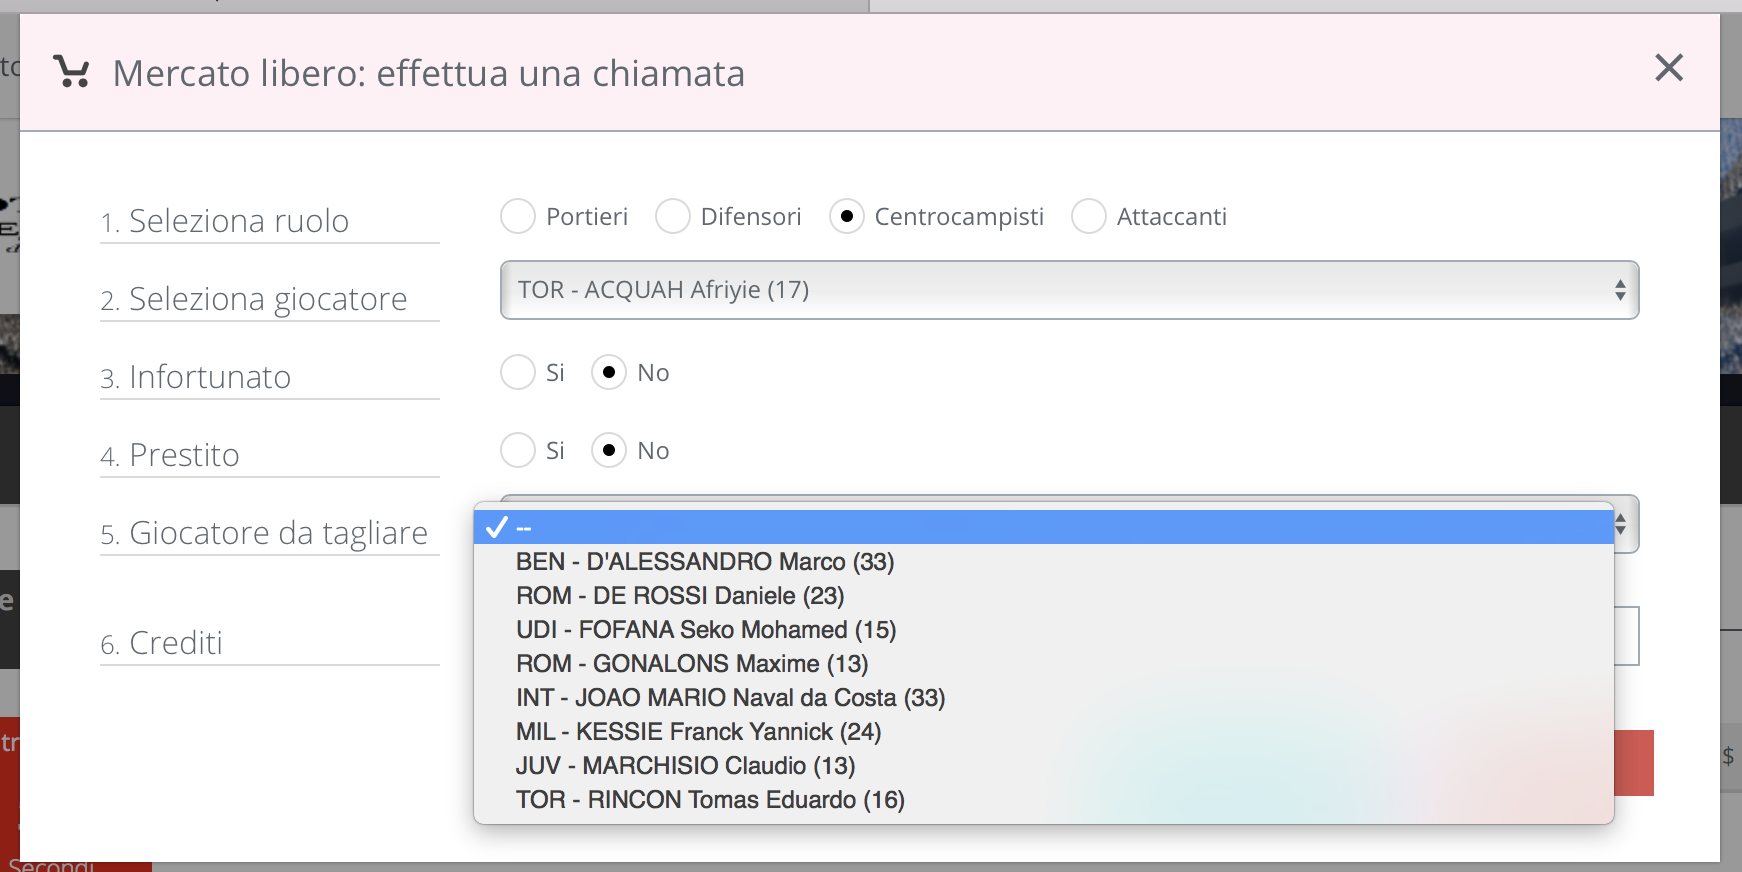Click the shopping cart icon in header
The image size is (1742, 872).
click(71, 72)
